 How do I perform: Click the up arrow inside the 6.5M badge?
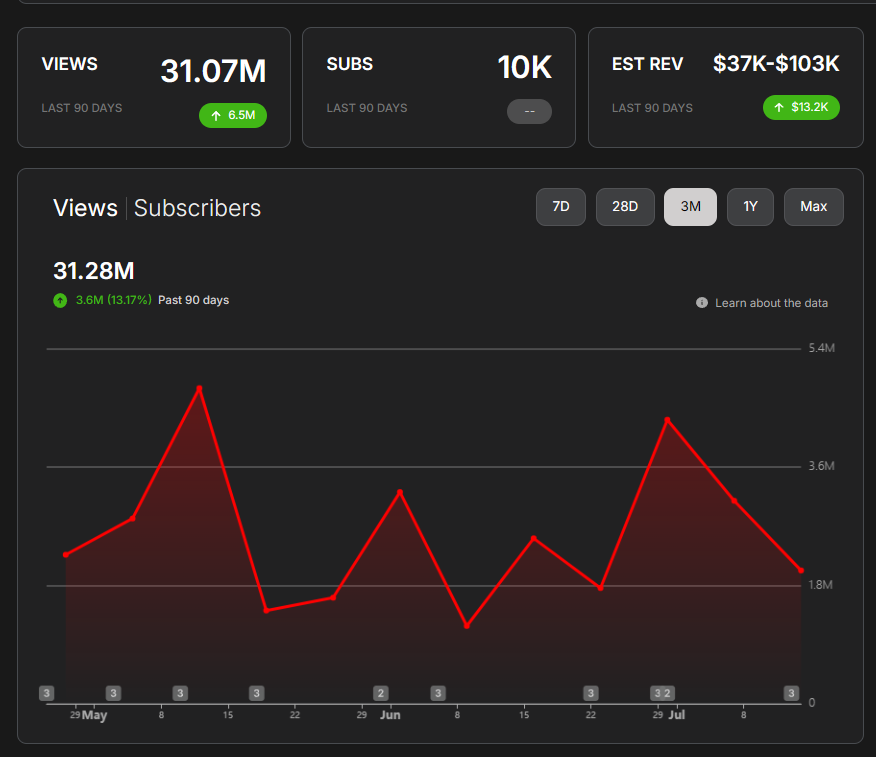tap(216, 116)
